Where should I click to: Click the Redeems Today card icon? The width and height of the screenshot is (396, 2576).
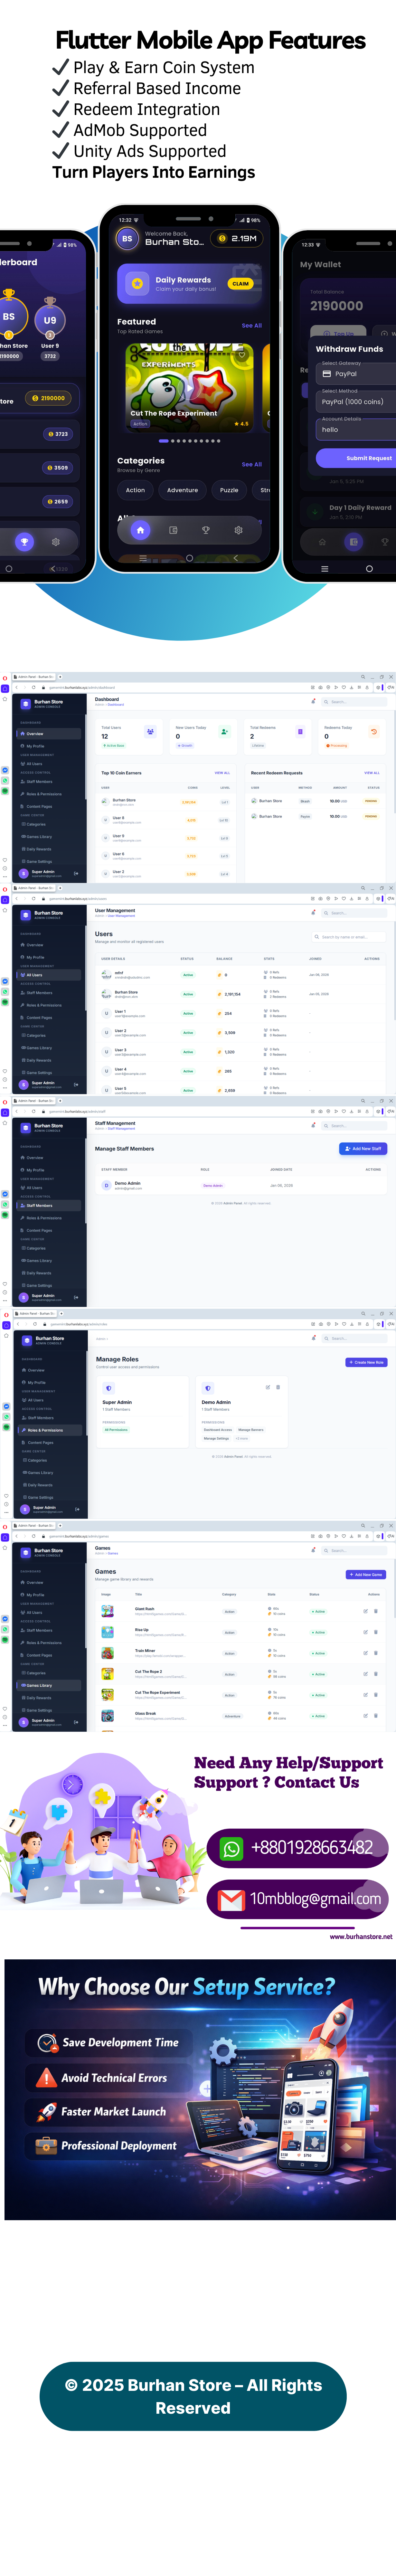374,732
